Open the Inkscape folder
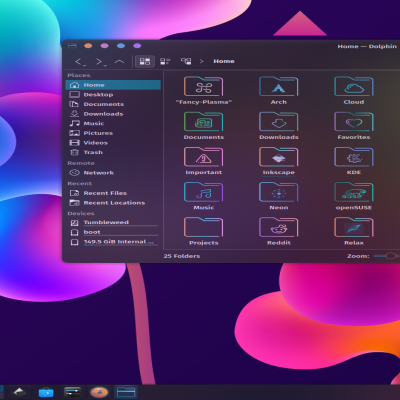 tap(279, 157)
